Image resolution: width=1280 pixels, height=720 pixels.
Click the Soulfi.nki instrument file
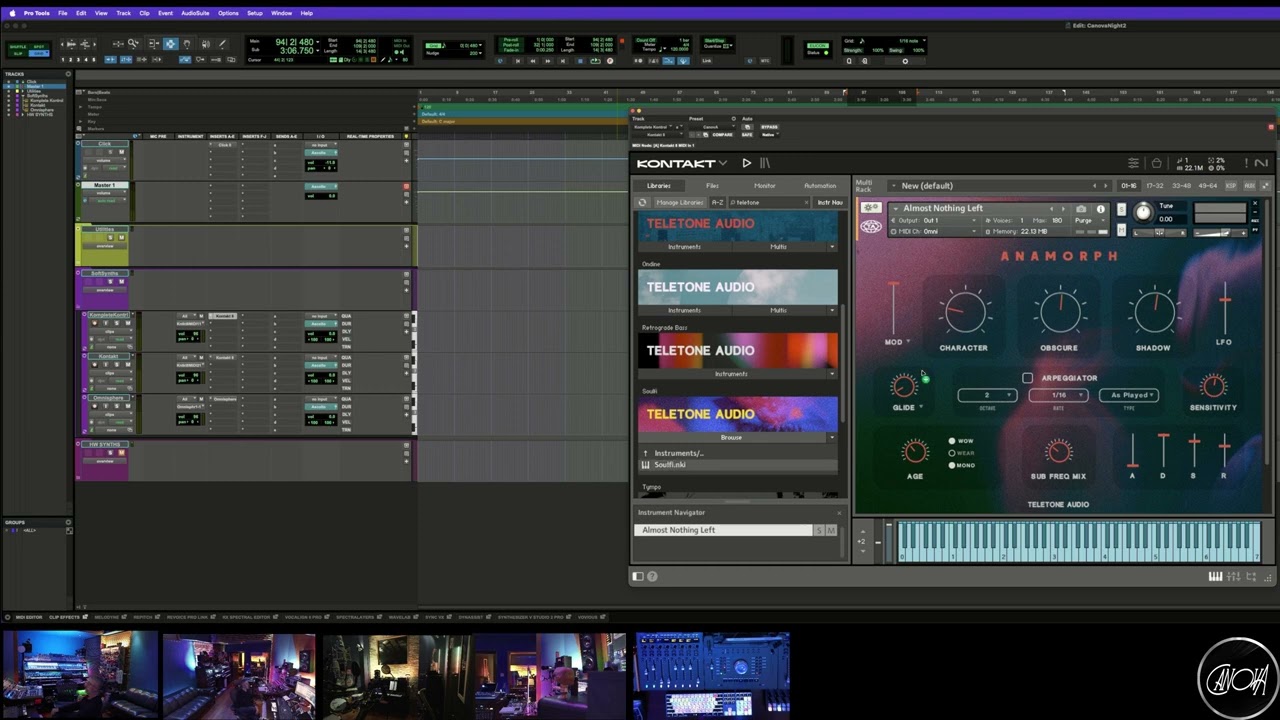[738, 465]
